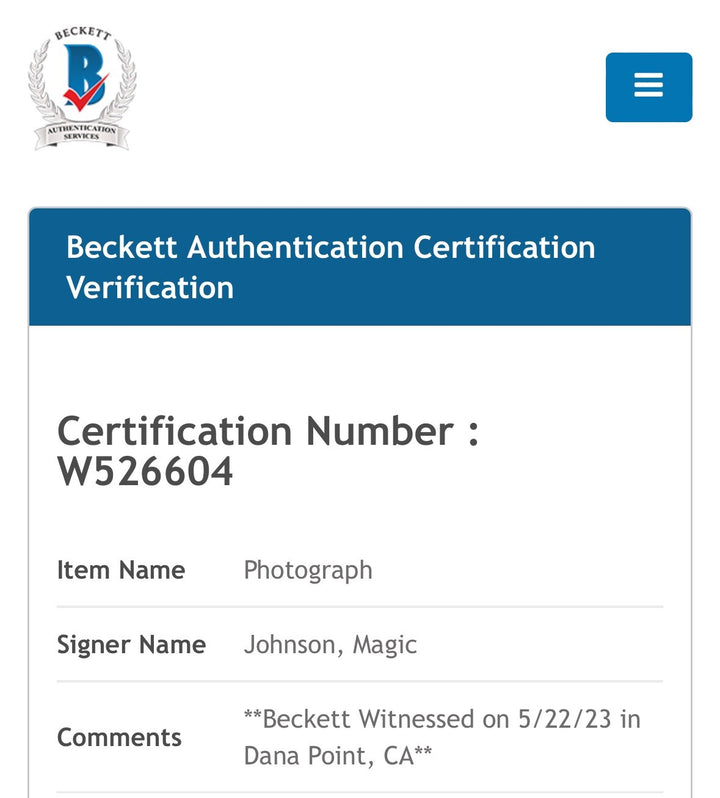Viewport: 720px width, 798px height.
Task: Select the signer value Johnson, Magic
Action: pos(330,645)
